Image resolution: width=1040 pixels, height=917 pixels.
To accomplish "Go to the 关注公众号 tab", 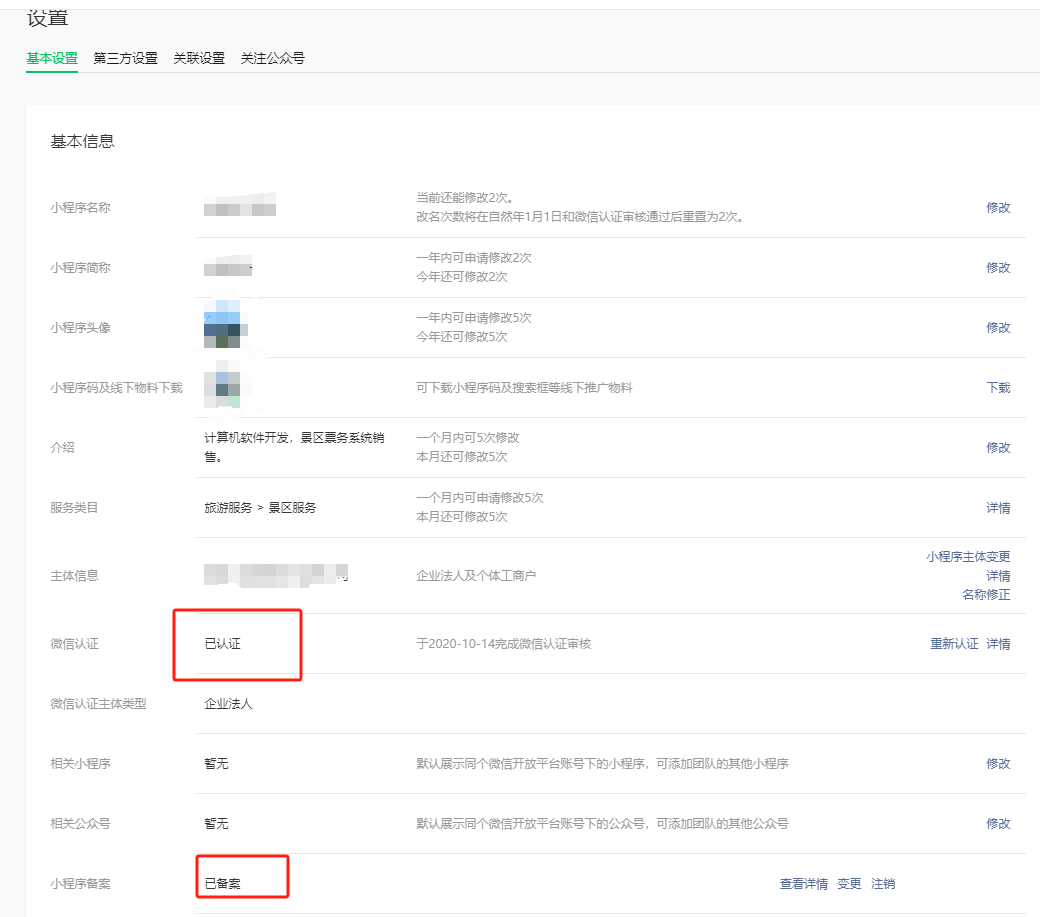I will click(272, 58).
